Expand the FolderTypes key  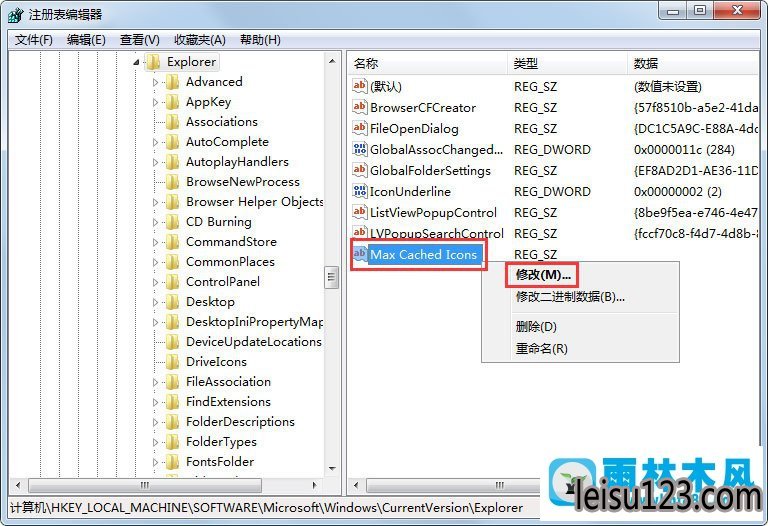155,442
